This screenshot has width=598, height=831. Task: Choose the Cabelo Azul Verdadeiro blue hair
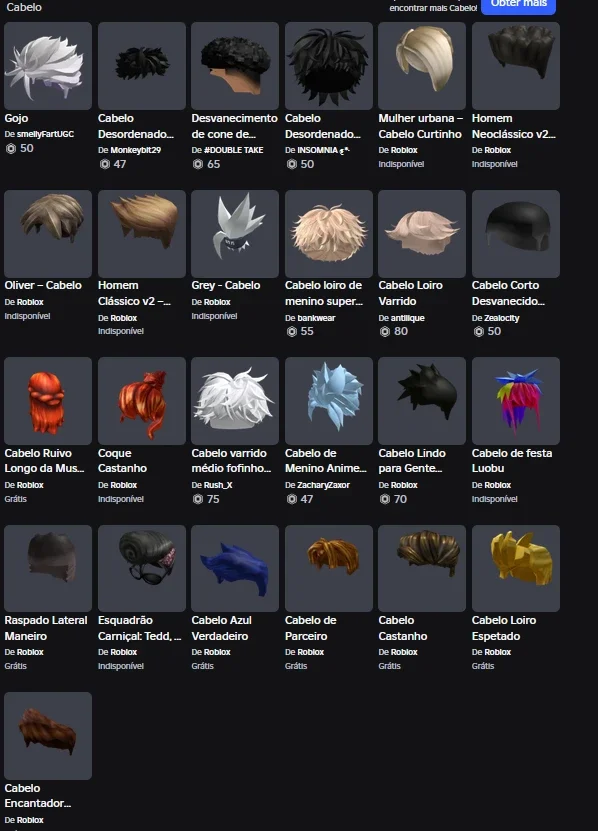click(235, 568)
